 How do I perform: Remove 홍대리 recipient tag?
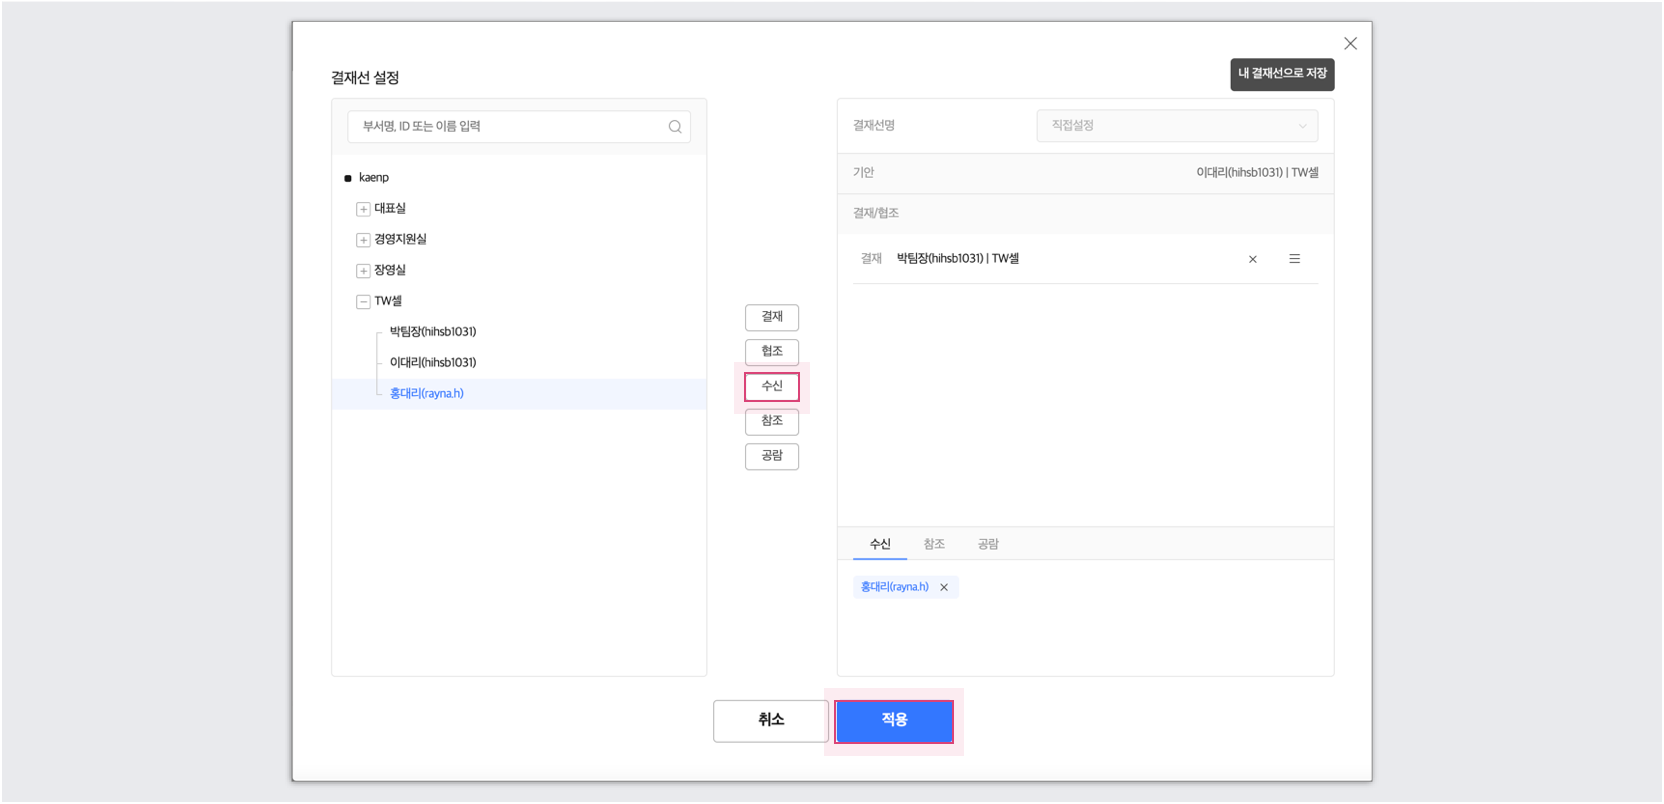[x=944, y=588]
